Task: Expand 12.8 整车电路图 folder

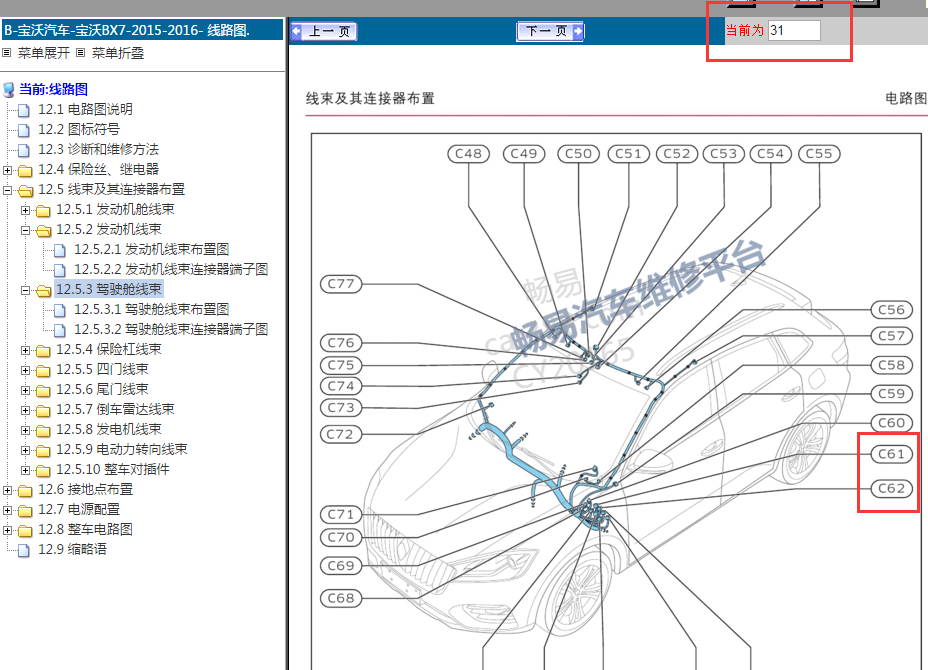Action: coord(7,530)
